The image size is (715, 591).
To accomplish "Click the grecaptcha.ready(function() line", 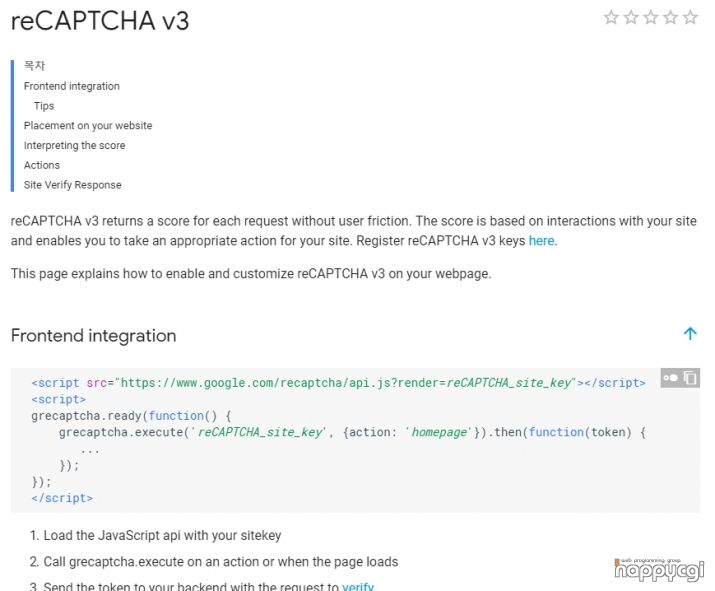I will (x=131, y=416).
